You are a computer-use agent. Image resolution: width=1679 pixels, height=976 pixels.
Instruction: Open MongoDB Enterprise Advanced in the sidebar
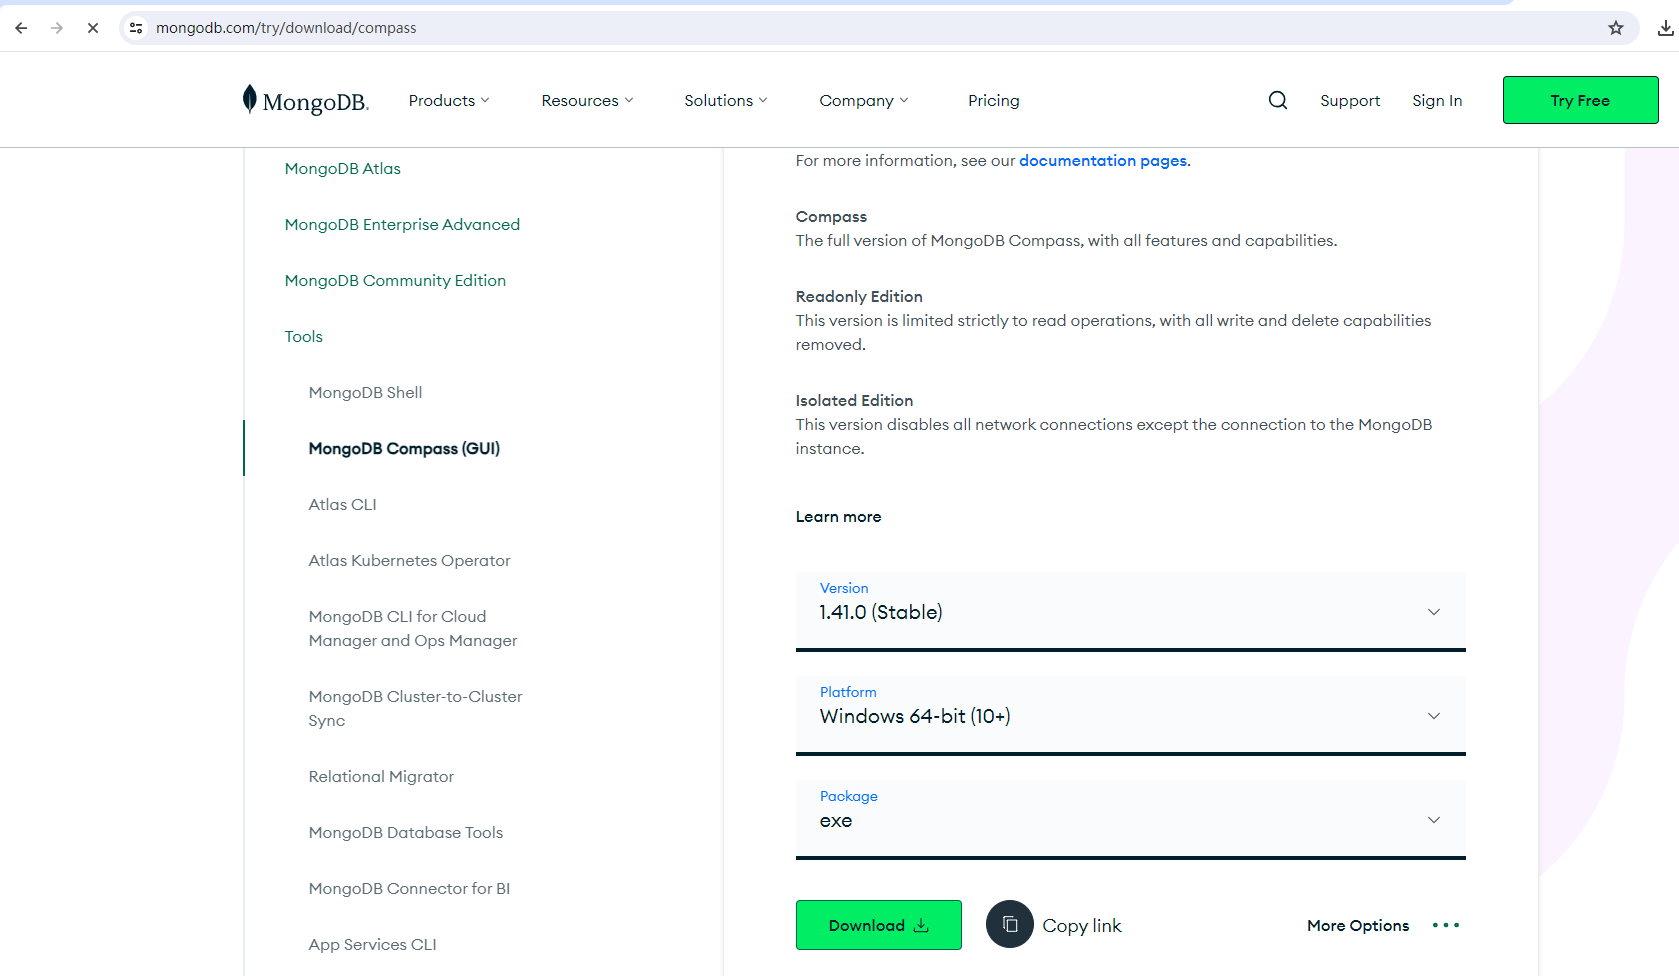coord(402,224)
